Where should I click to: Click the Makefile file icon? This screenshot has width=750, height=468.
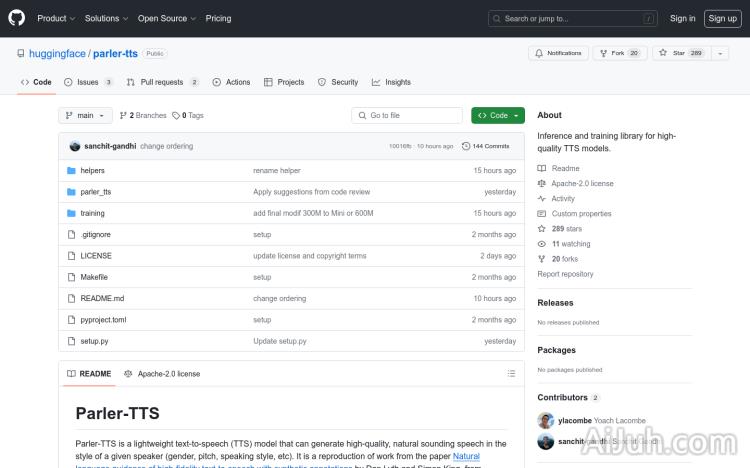click(71, 277)
